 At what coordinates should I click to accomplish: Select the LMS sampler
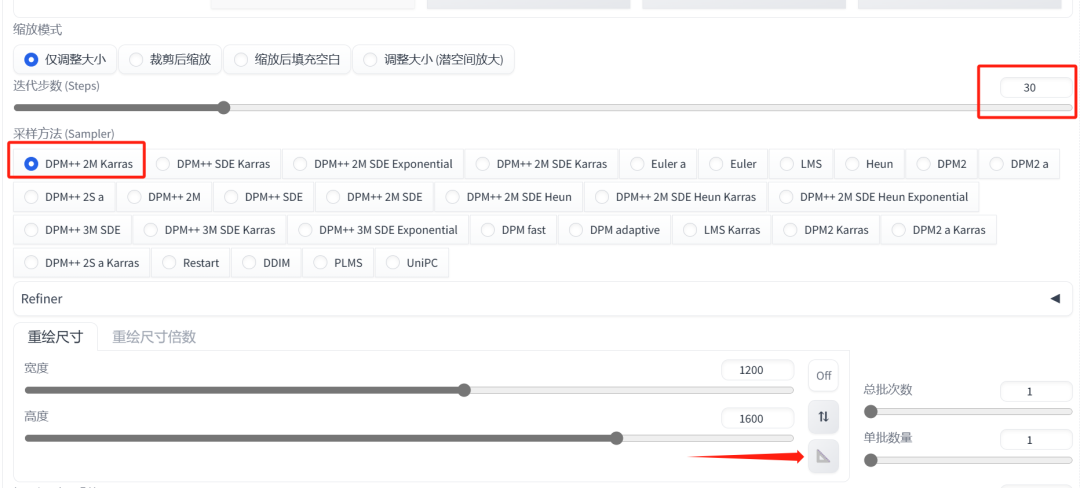pos(801,164)
